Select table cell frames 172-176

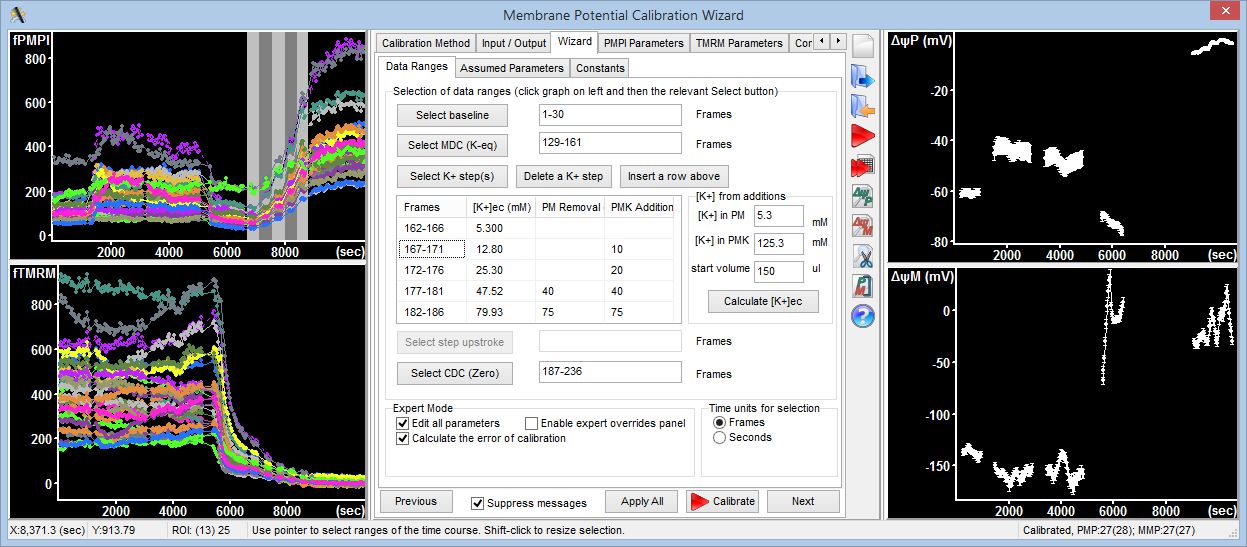point(431,270)
